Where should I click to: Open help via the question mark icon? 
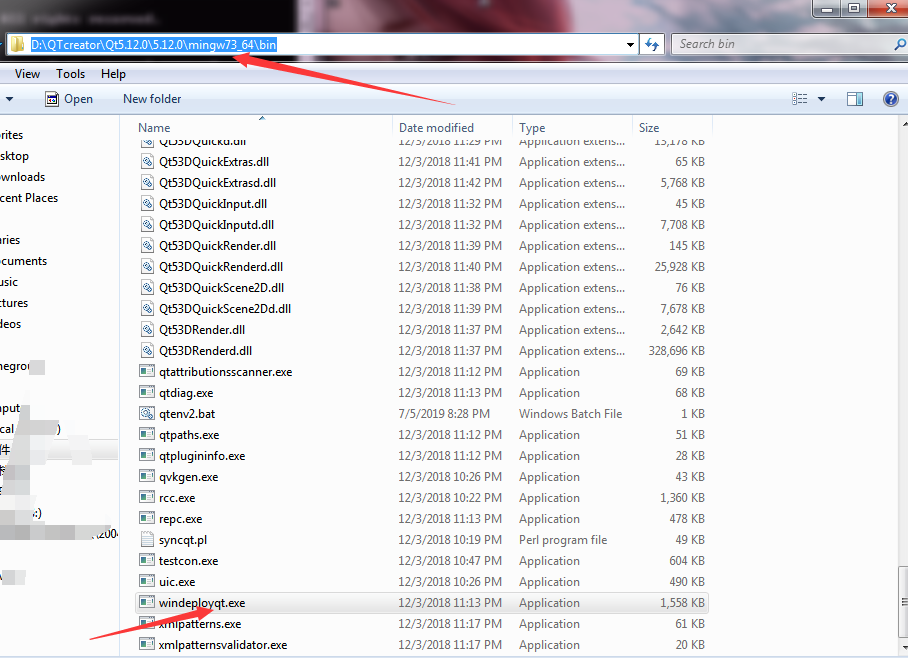(891, 99)
